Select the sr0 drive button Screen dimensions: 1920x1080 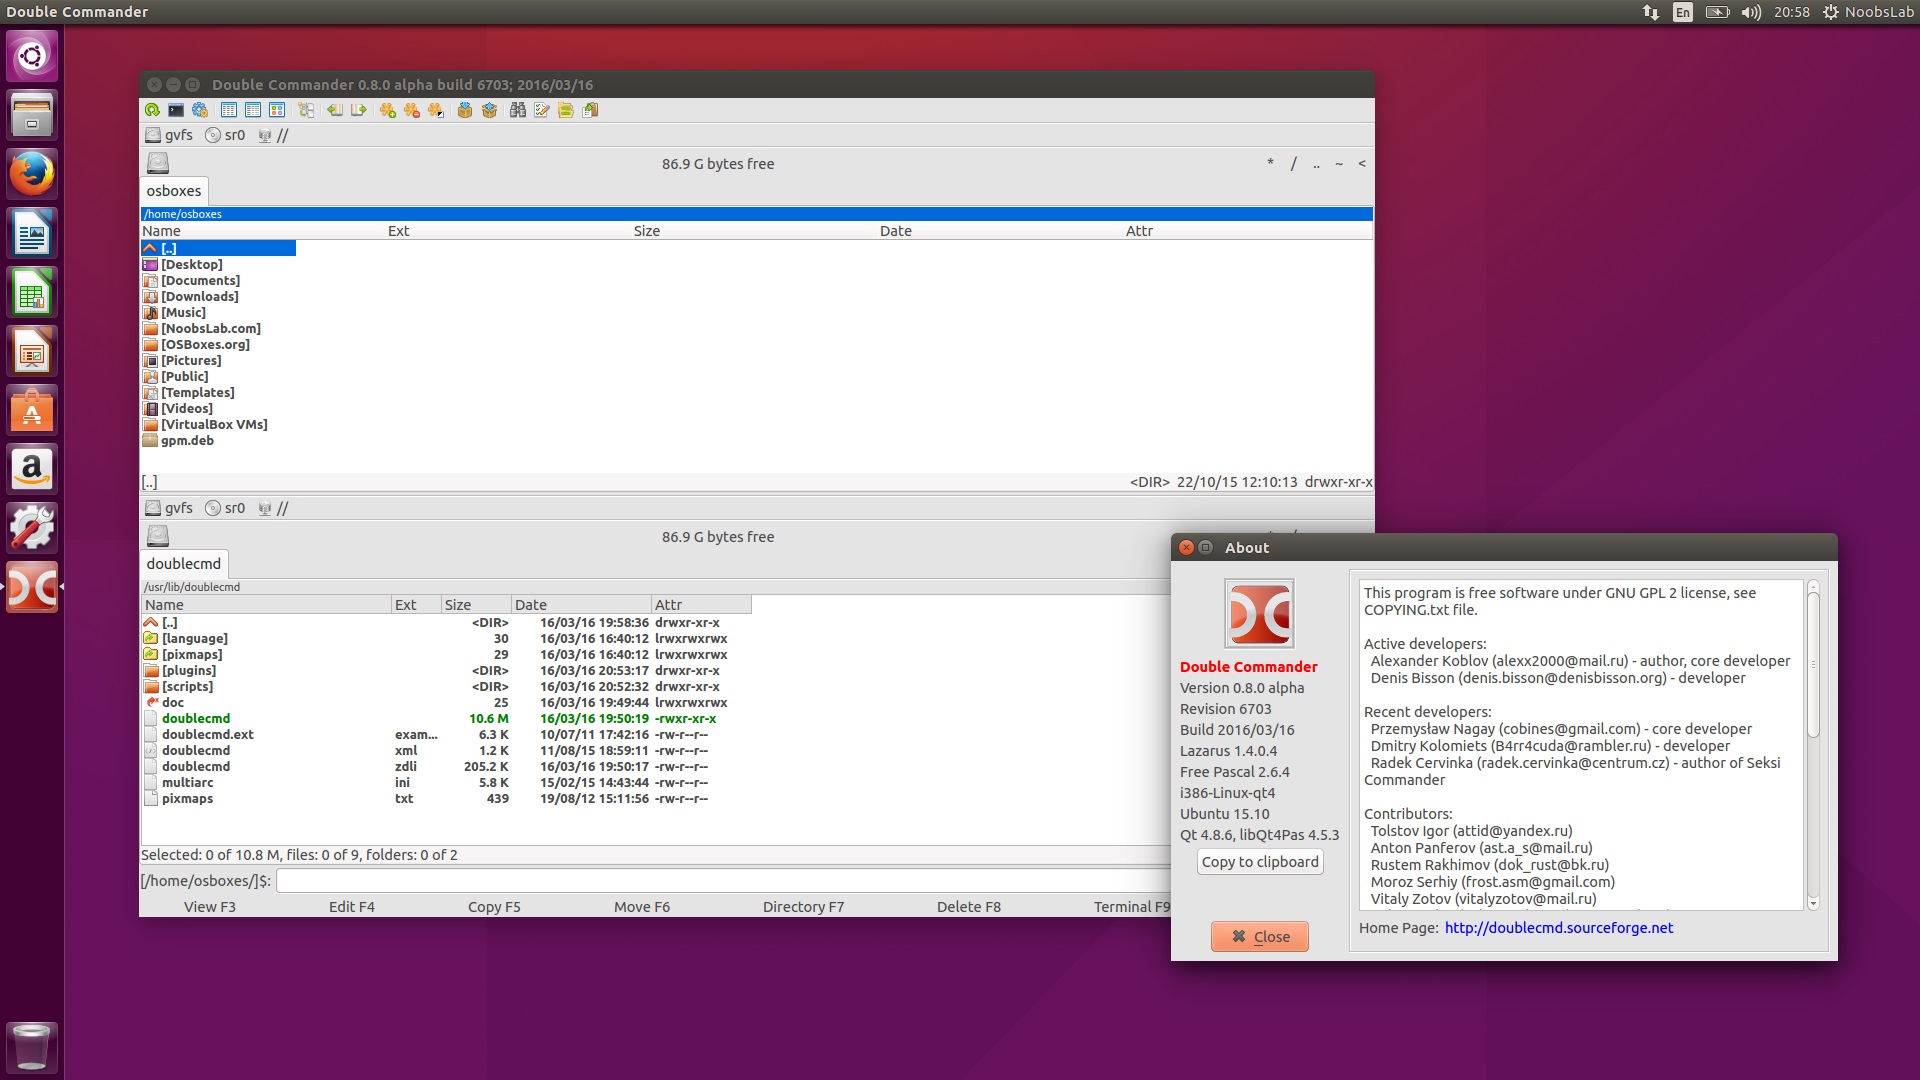coord(227,134)
